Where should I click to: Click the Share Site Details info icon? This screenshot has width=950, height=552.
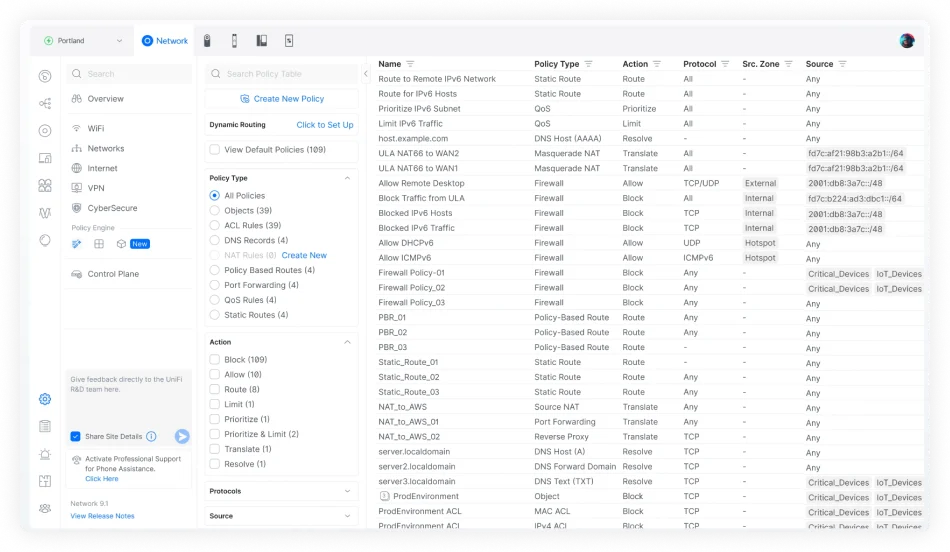tap(151, 437)
